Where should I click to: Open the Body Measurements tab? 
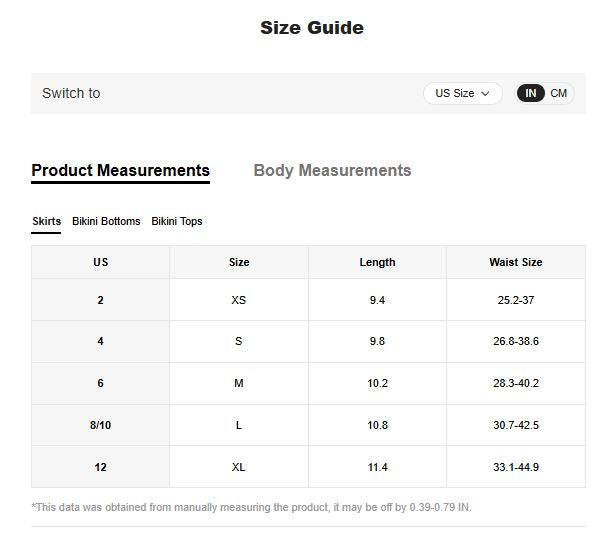[332, 170]
